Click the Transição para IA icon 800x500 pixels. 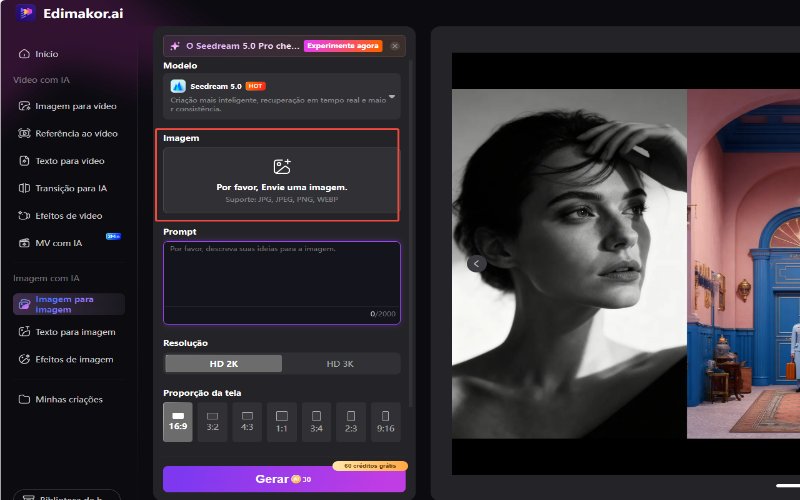click(x=24, y=188)
